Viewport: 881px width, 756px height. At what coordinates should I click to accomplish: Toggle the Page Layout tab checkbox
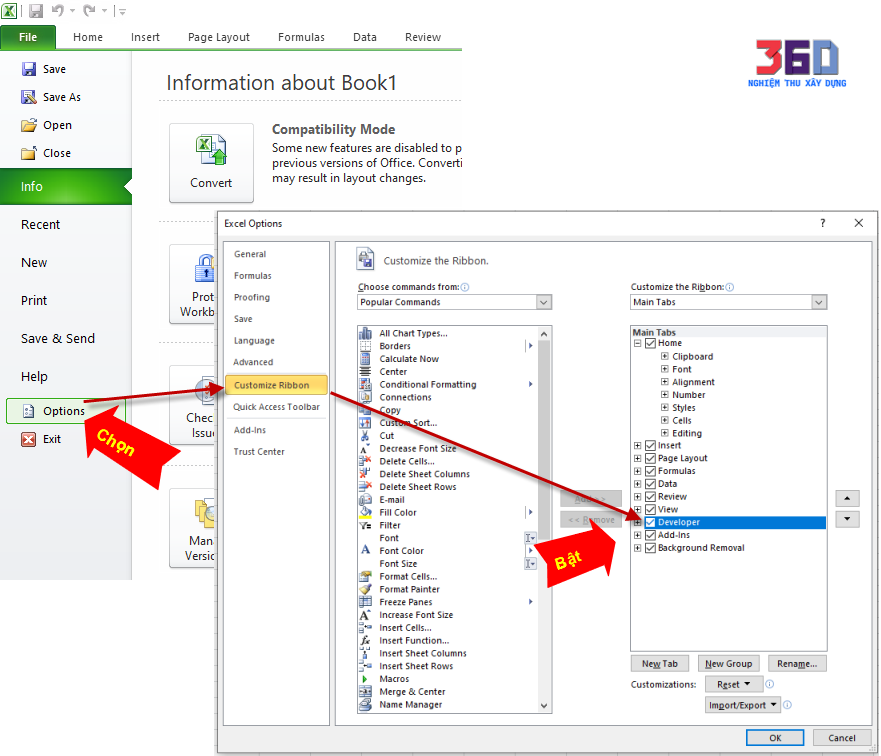point(651,458)
